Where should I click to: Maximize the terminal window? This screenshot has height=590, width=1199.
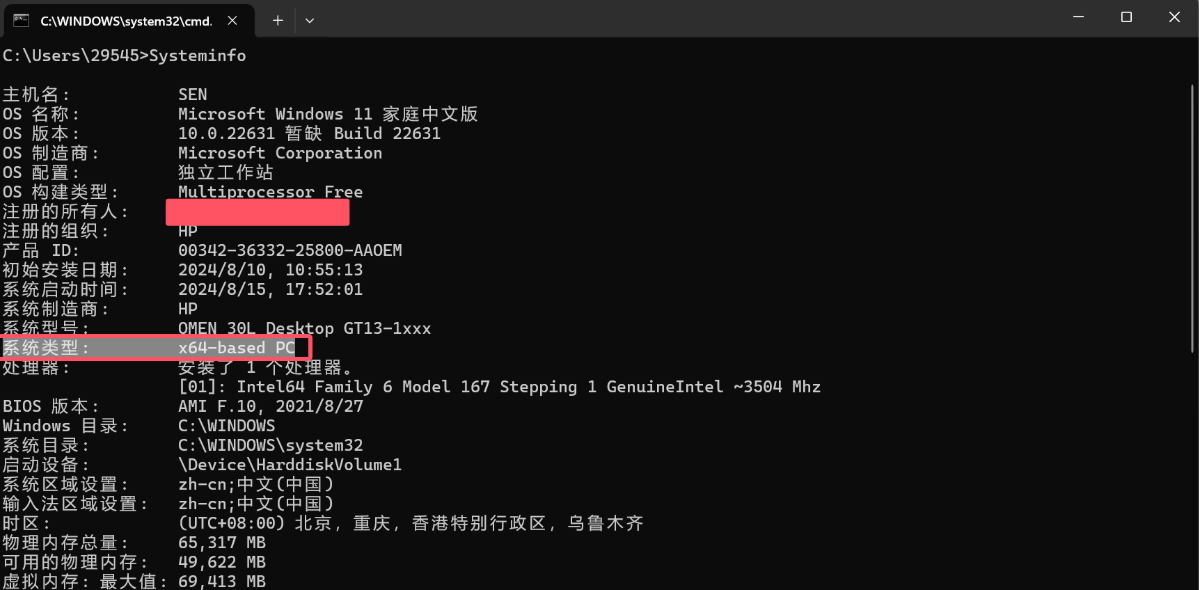pyautogui.click(x=1126, y=17)
